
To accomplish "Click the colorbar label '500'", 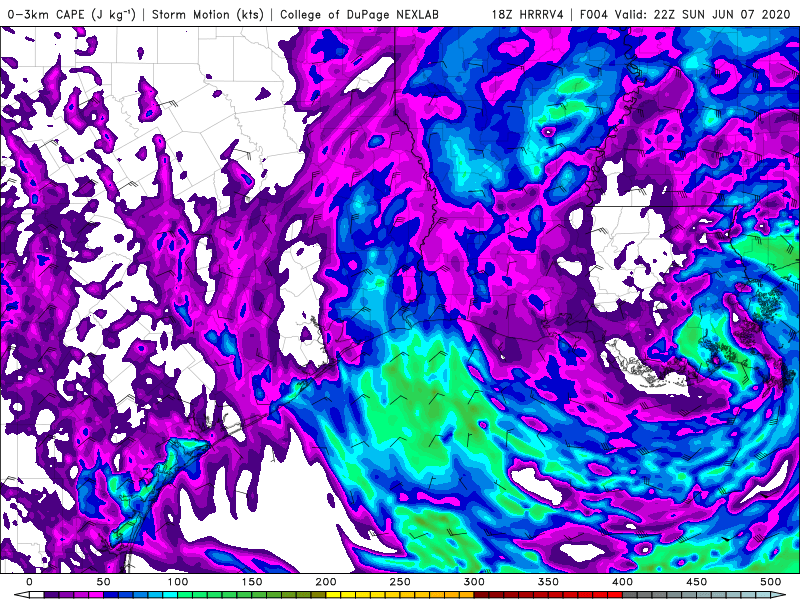I will (x=770, y=582).
